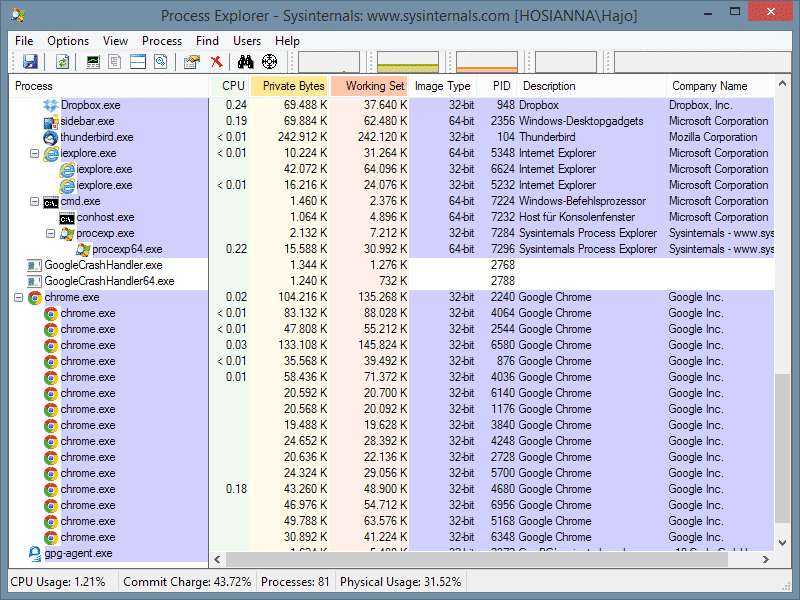
Task: Open the Users menu
Action: click(247, 41)
